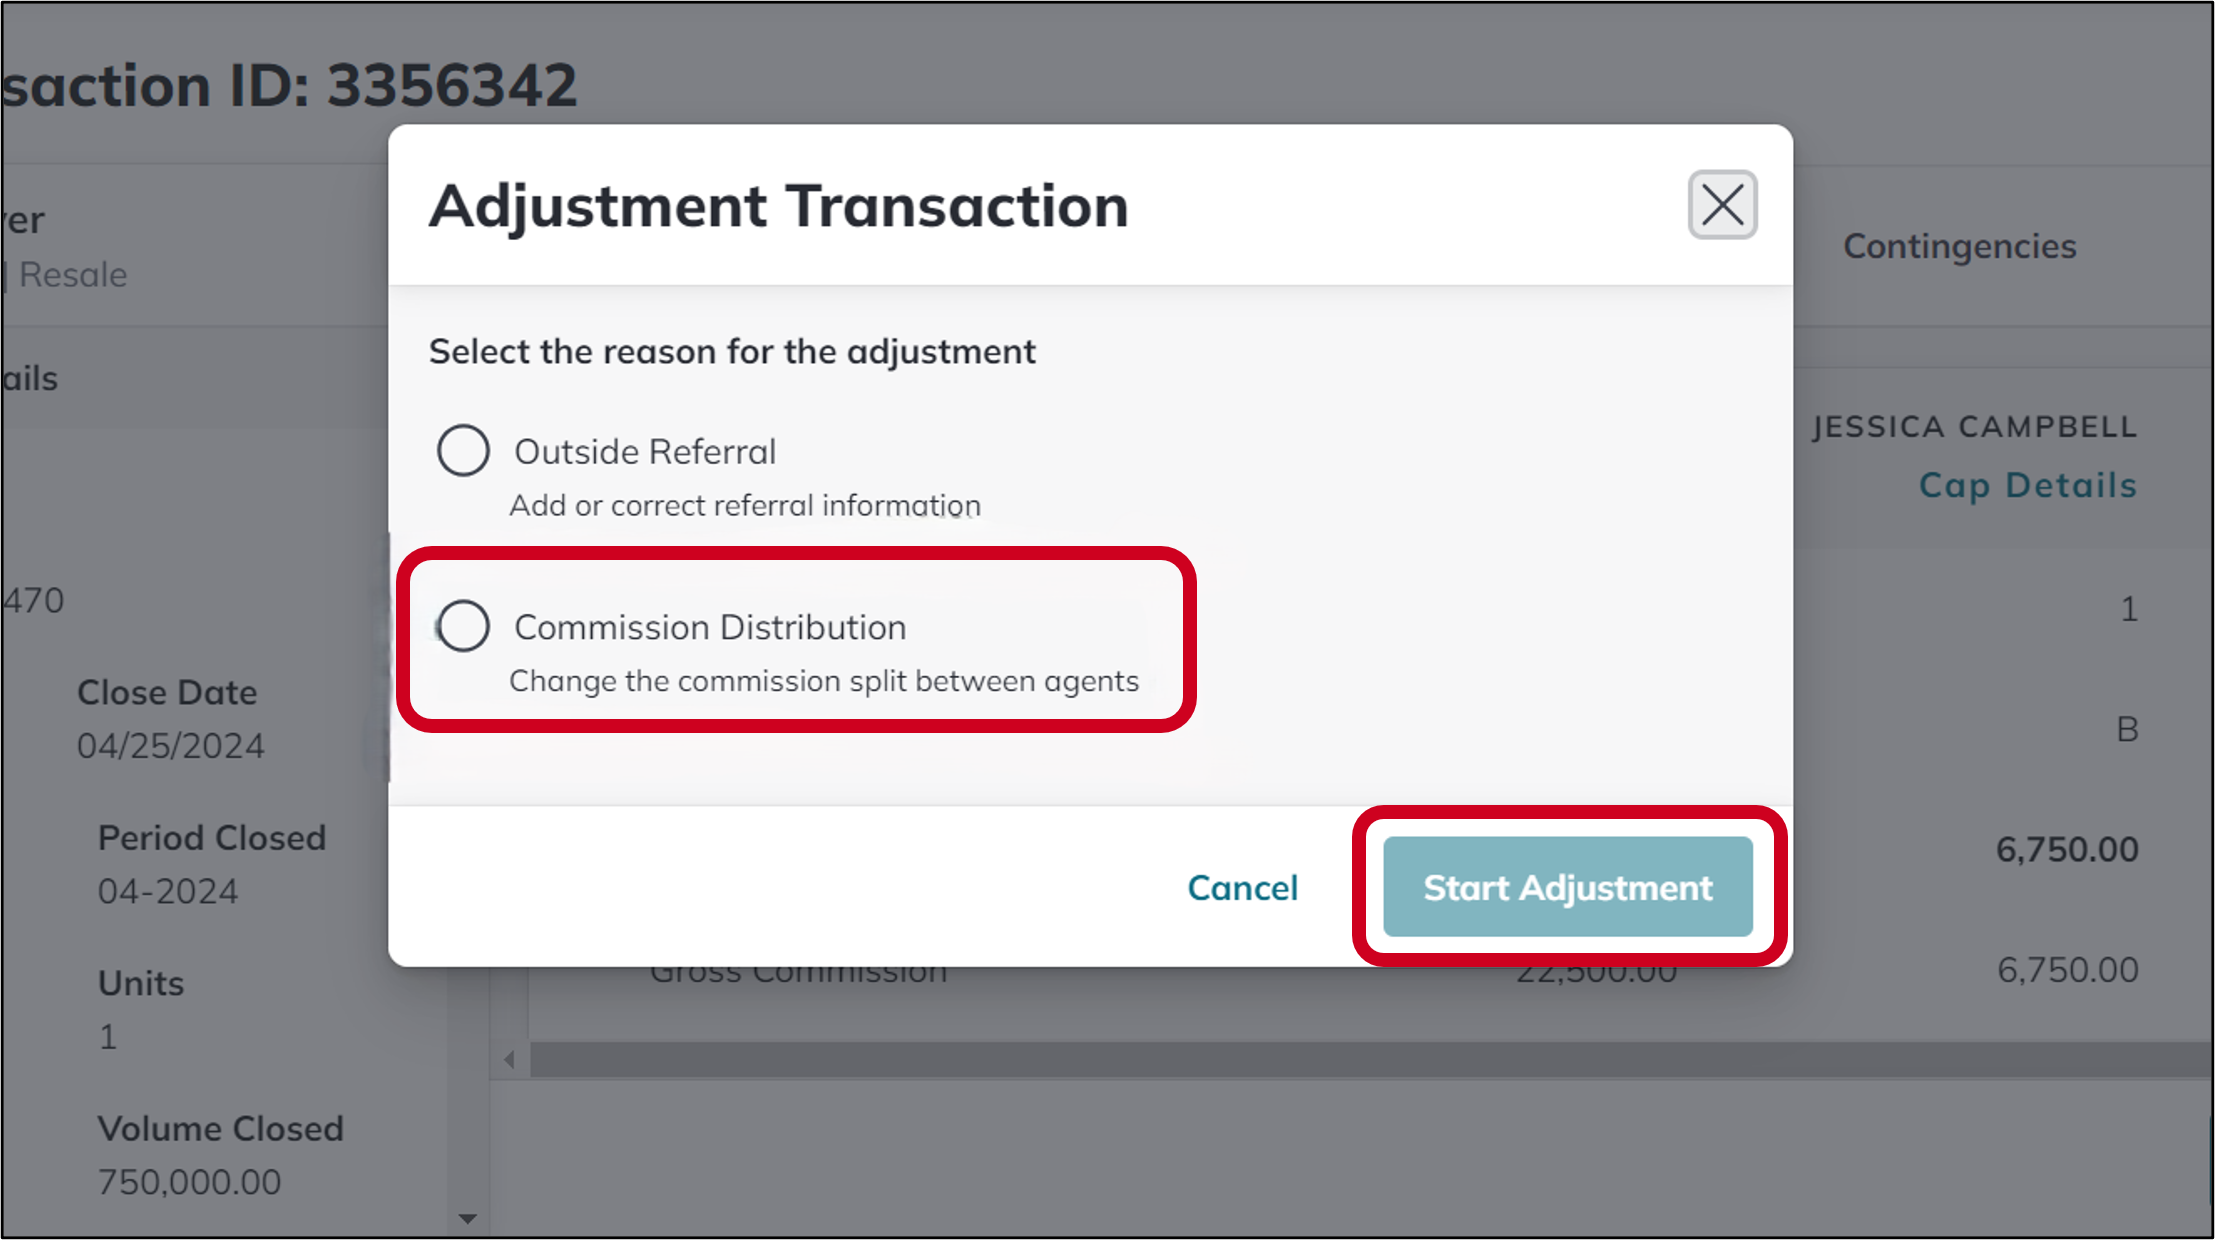
Task: Click the 6,750.00 commission amount
Action: pos(2068,848)
